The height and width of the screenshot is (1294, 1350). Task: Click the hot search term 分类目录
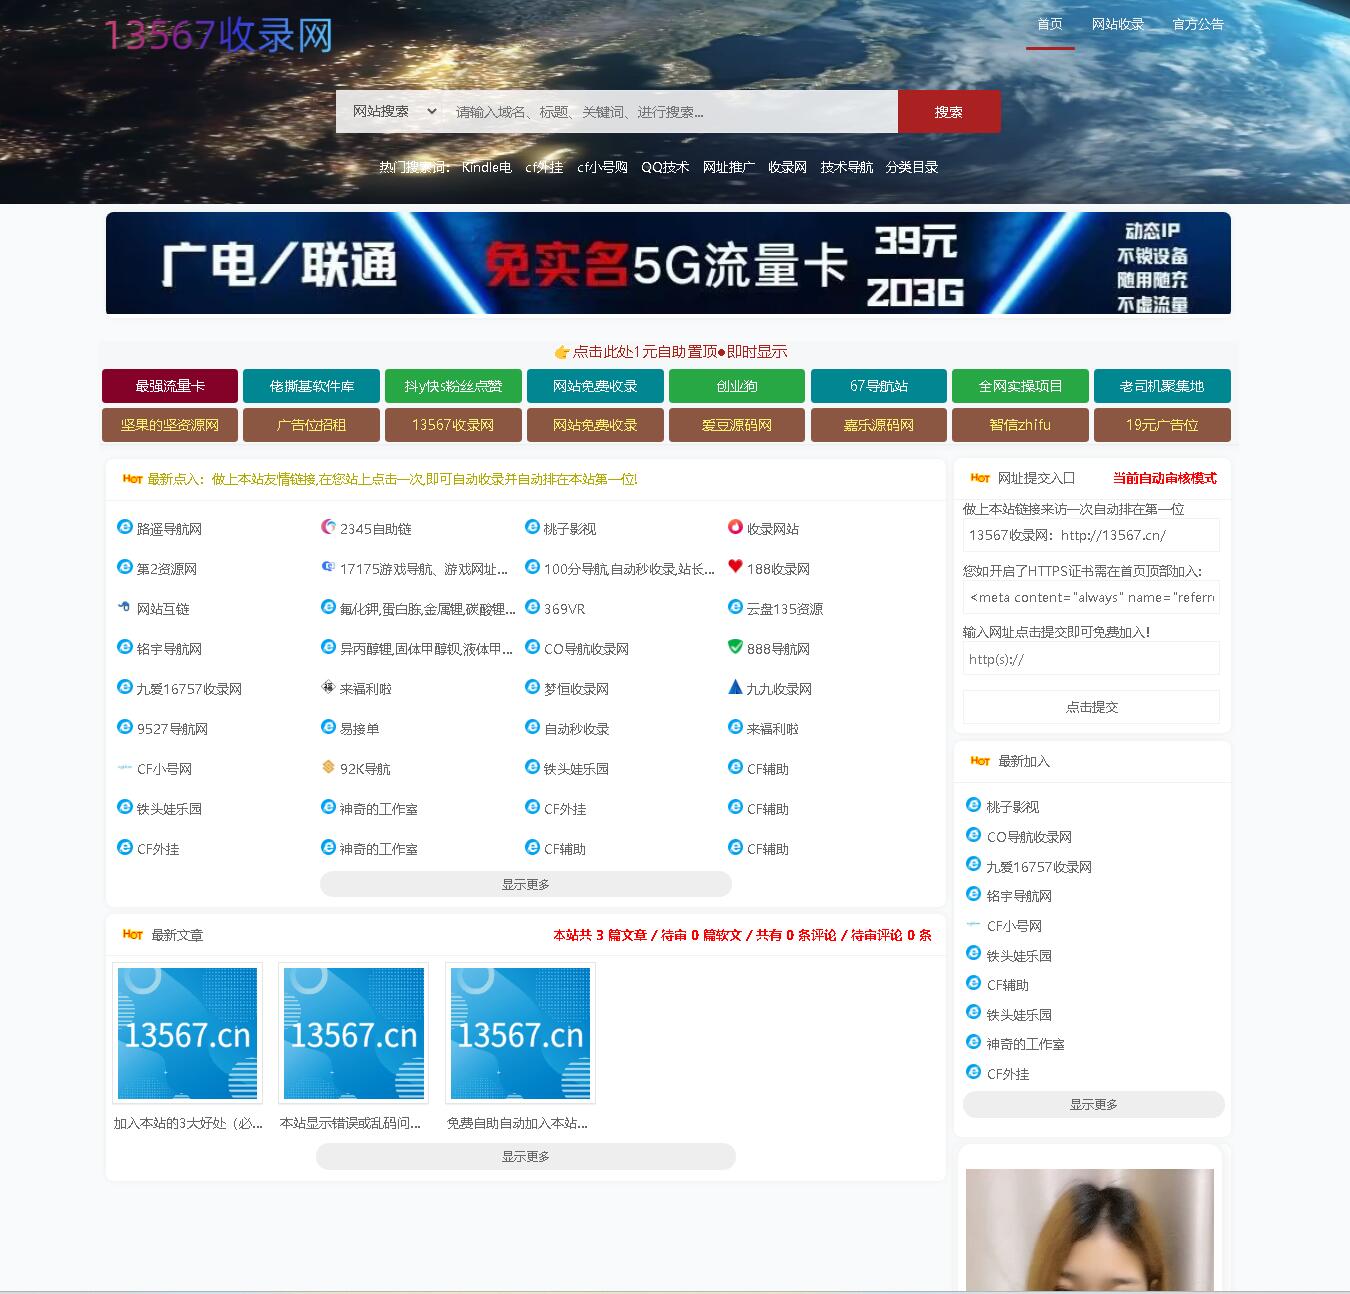coord(912,167)
